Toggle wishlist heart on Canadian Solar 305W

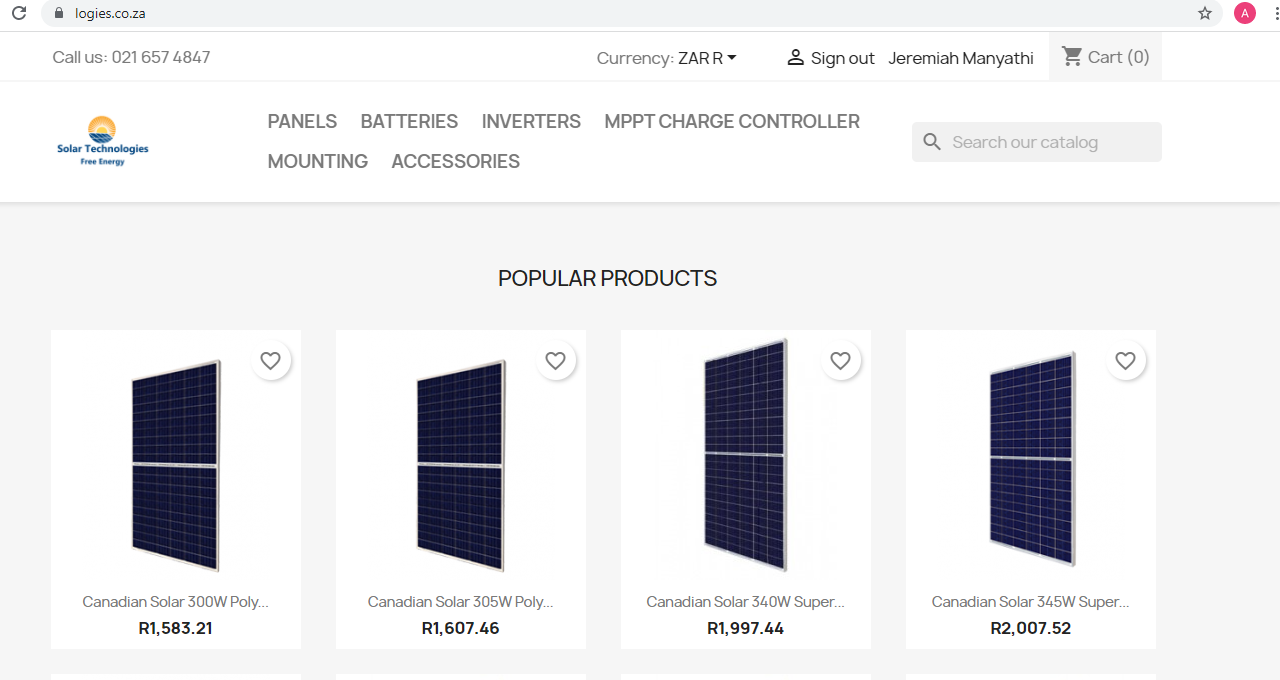[x=555, y=361]
